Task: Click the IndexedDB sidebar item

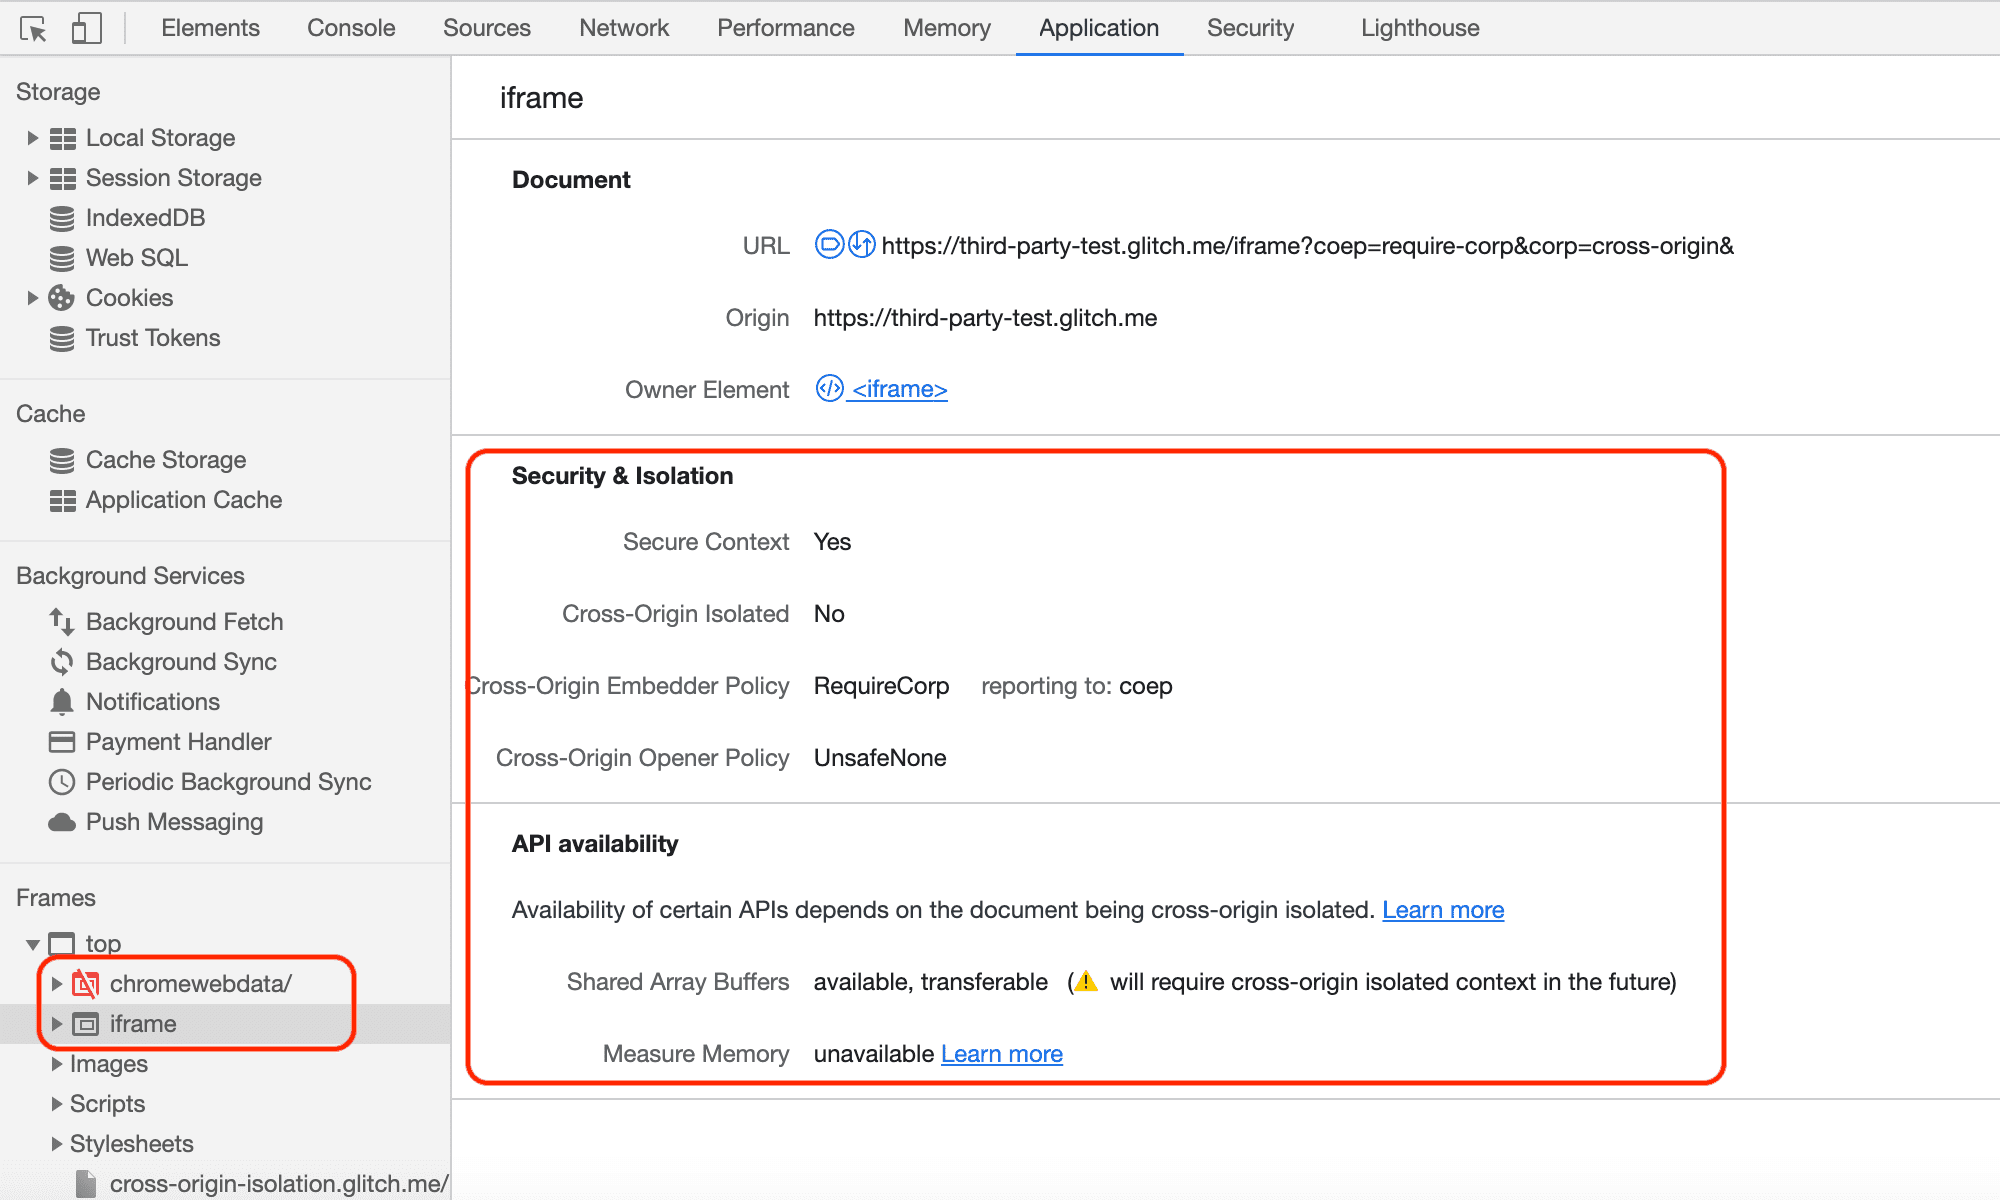Action: [144, 217]
